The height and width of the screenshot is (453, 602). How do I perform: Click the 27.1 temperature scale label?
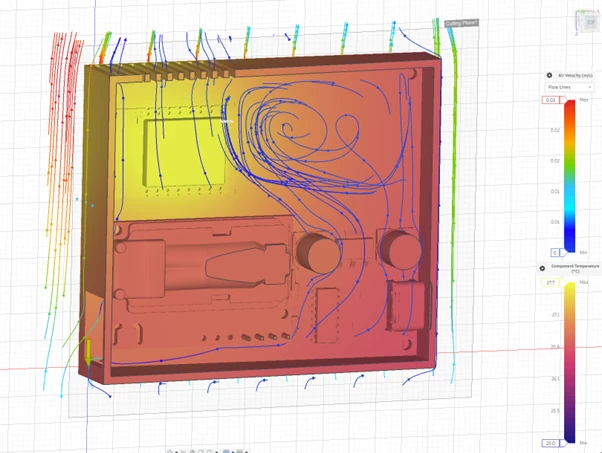click(555, 315)
